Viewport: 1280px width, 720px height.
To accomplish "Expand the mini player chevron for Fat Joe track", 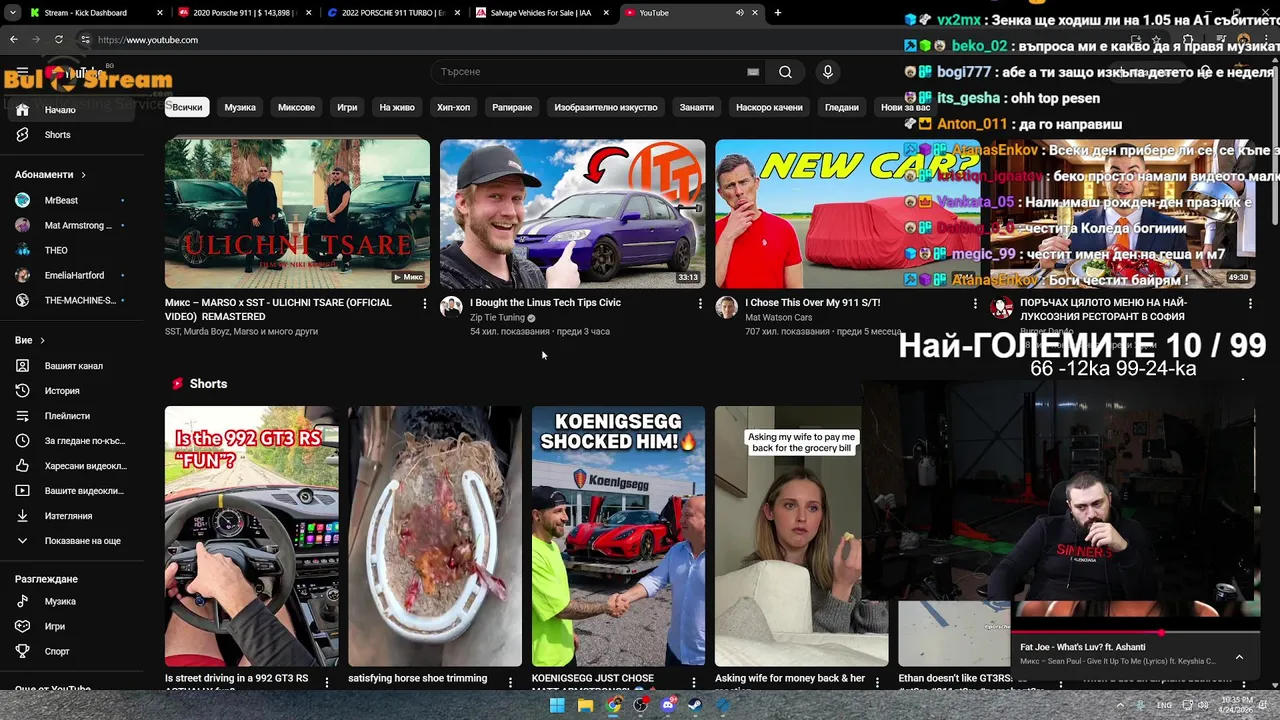I will [1239, 657].
